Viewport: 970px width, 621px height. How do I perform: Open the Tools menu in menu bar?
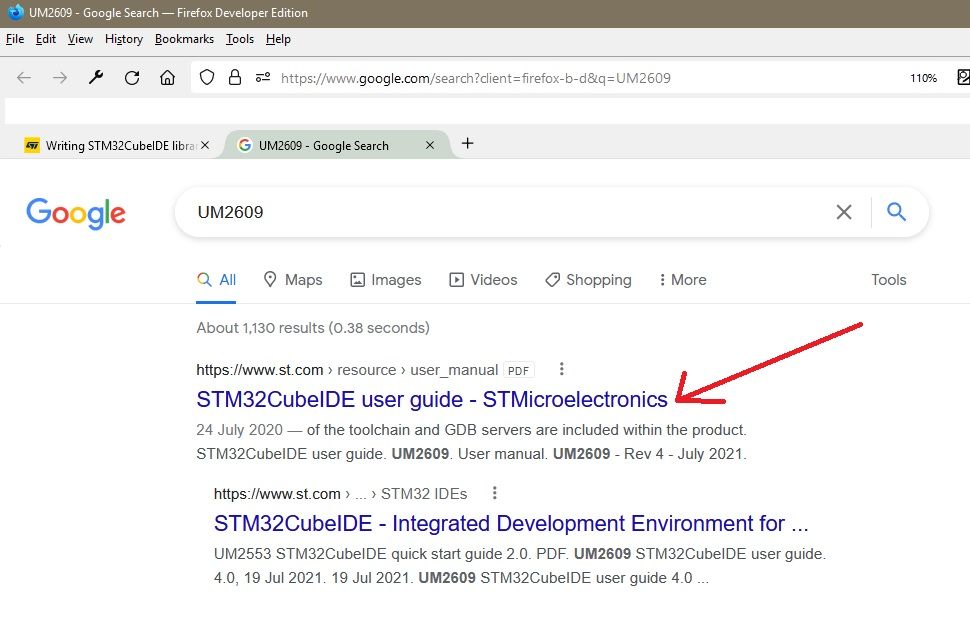point(240,39)
